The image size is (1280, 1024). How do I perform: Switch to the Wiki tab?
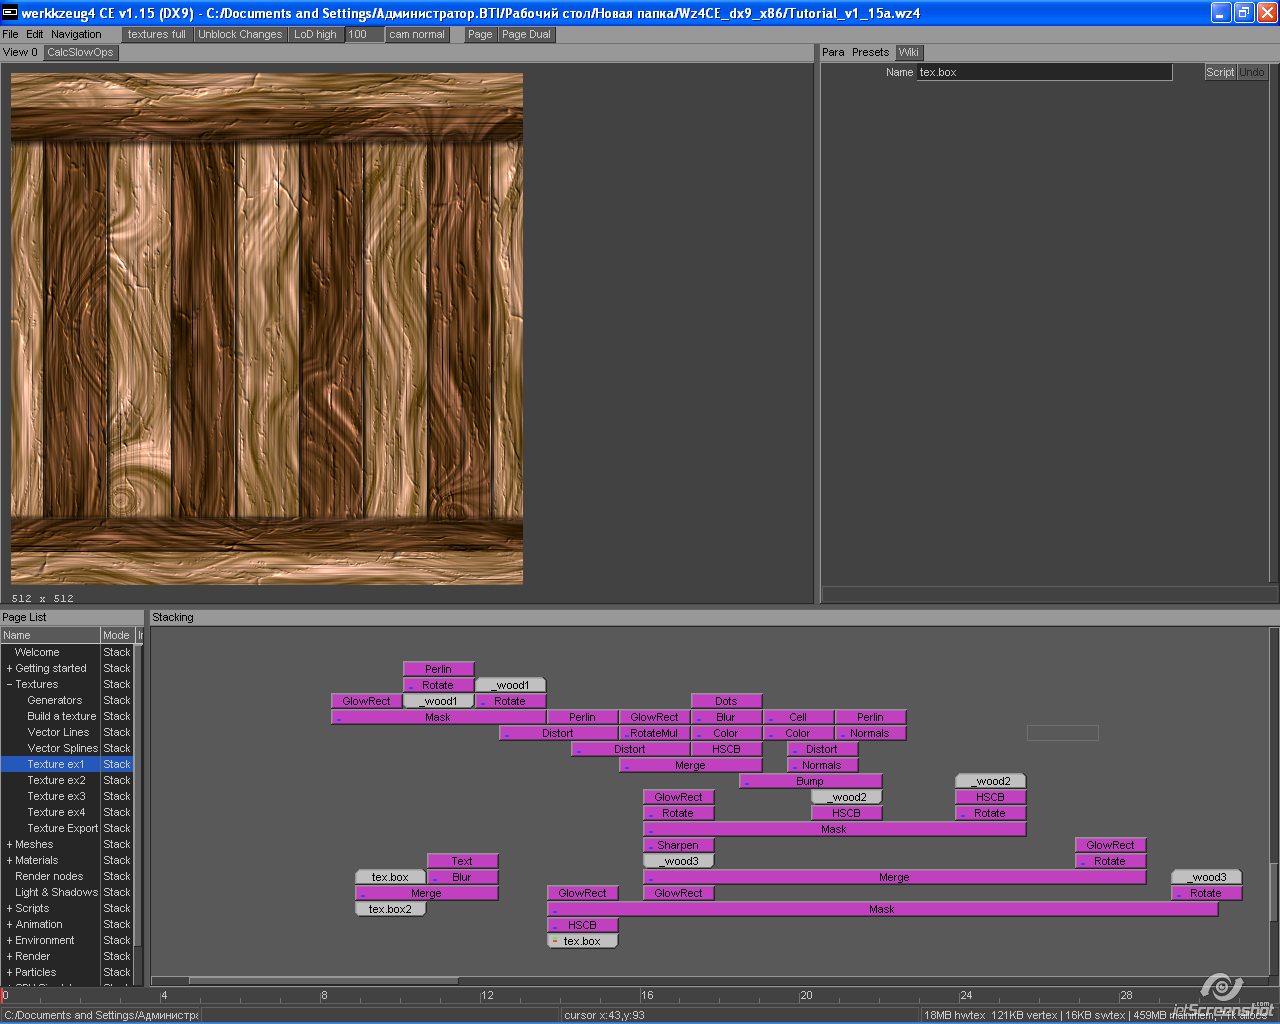coord(908,52)
